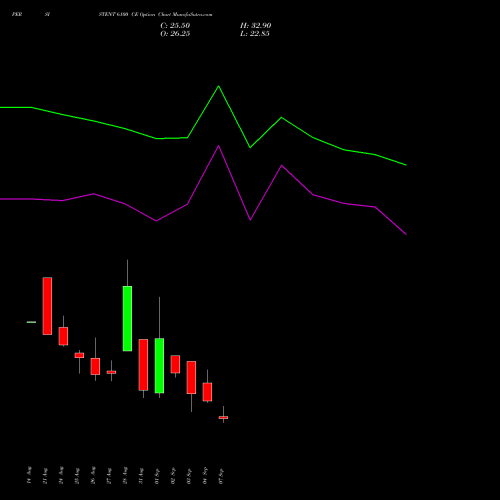Select the 25 Aug date label
Screen dimensions: 500x500
tap(77, 476)
